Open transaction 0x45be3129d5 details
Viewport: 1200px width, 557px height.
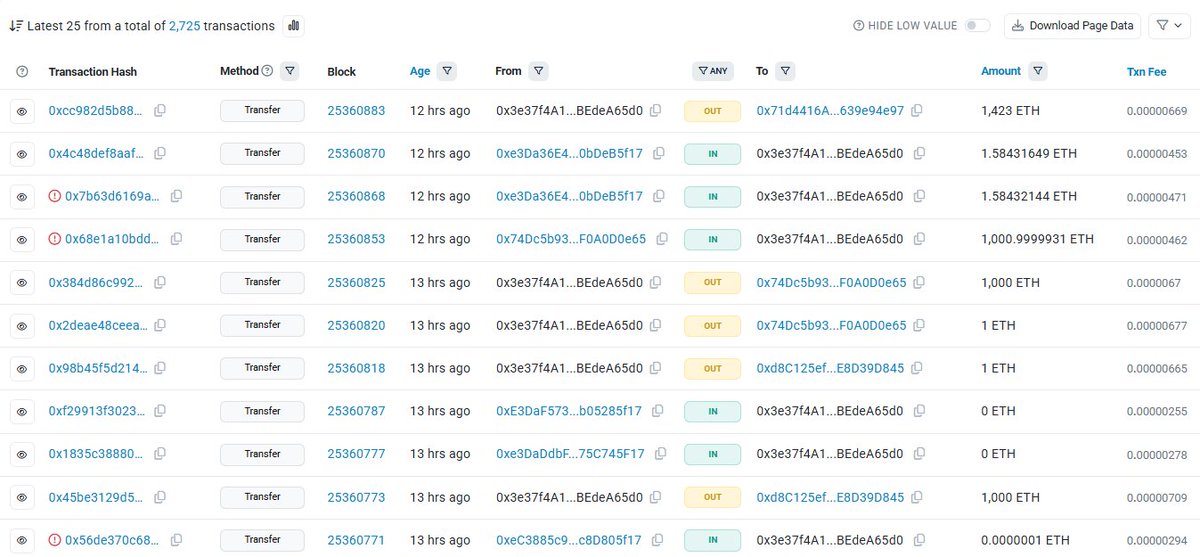click(x=96, y=497)
